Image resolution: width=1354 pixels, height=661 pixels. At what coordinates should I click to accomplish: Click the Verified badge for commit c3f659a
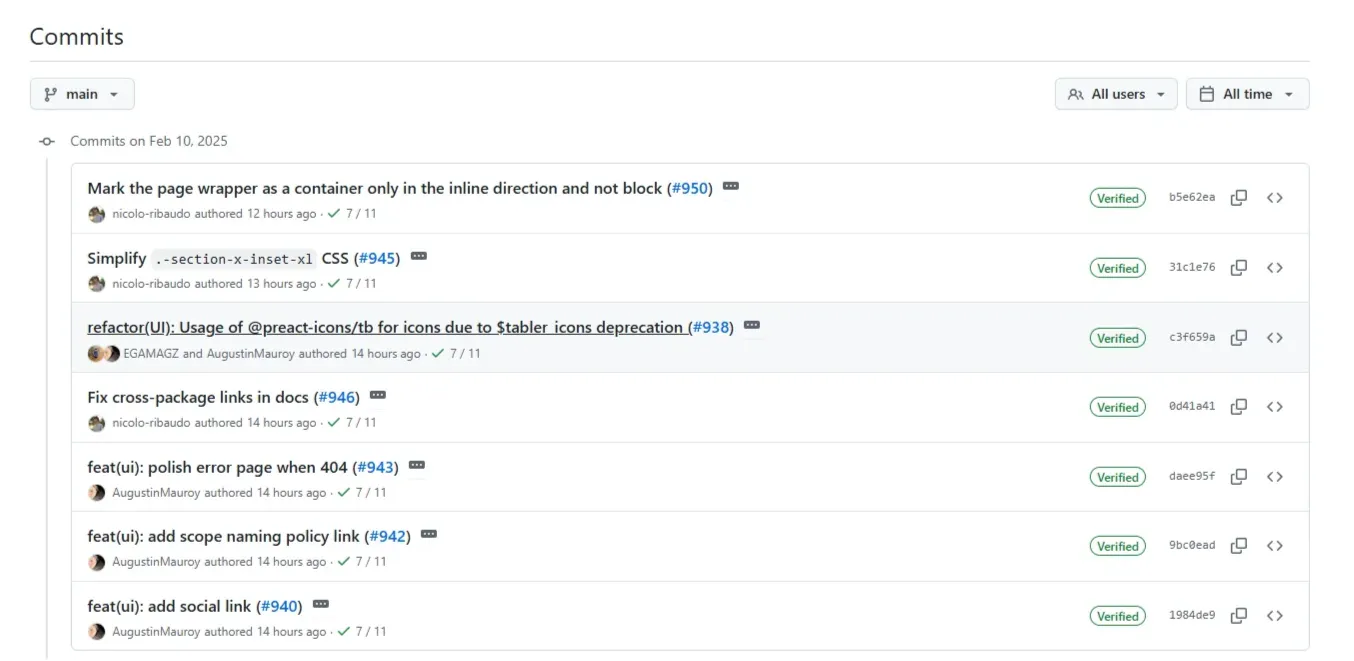(1117, 338)
